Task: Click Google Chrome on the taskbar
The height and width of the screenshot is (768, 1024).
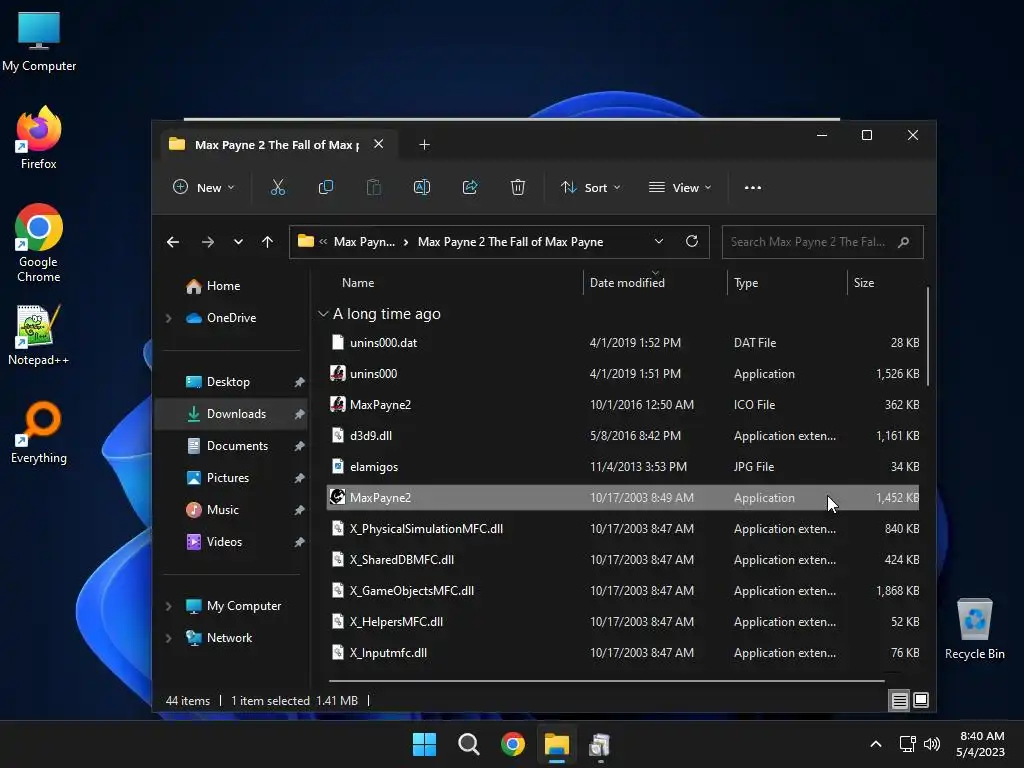Action: coord(513,744)
